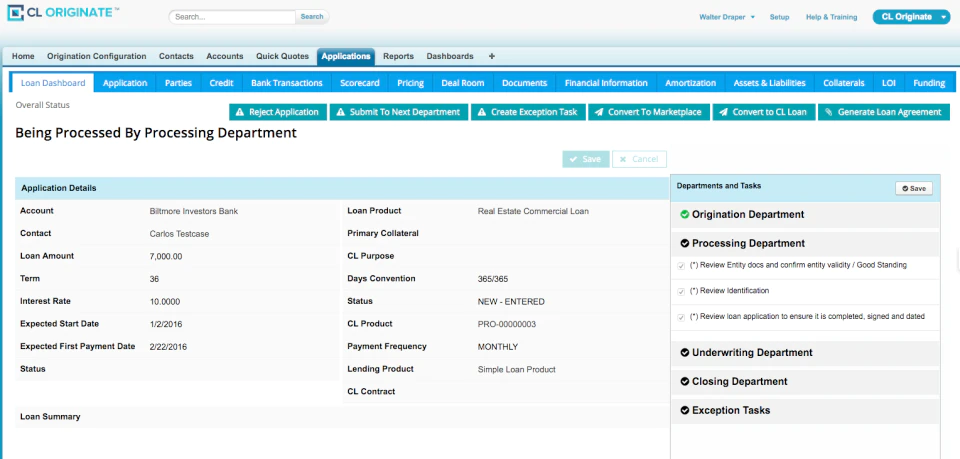This screenshot has width=960, height=459.
Task: Open the Reports tab
Action: [399, 56]
